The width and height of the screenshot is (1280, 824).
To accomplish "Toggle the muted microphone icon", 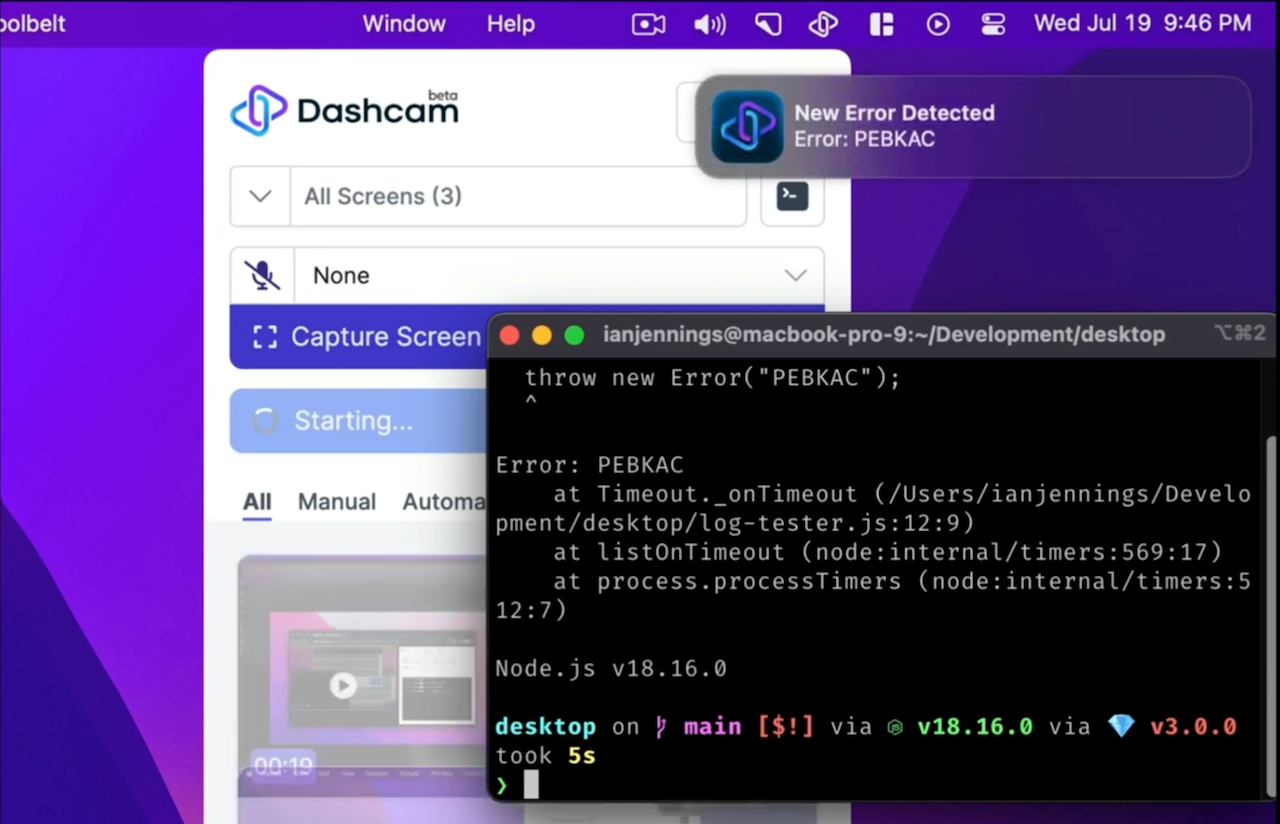I will pos(262,275).
